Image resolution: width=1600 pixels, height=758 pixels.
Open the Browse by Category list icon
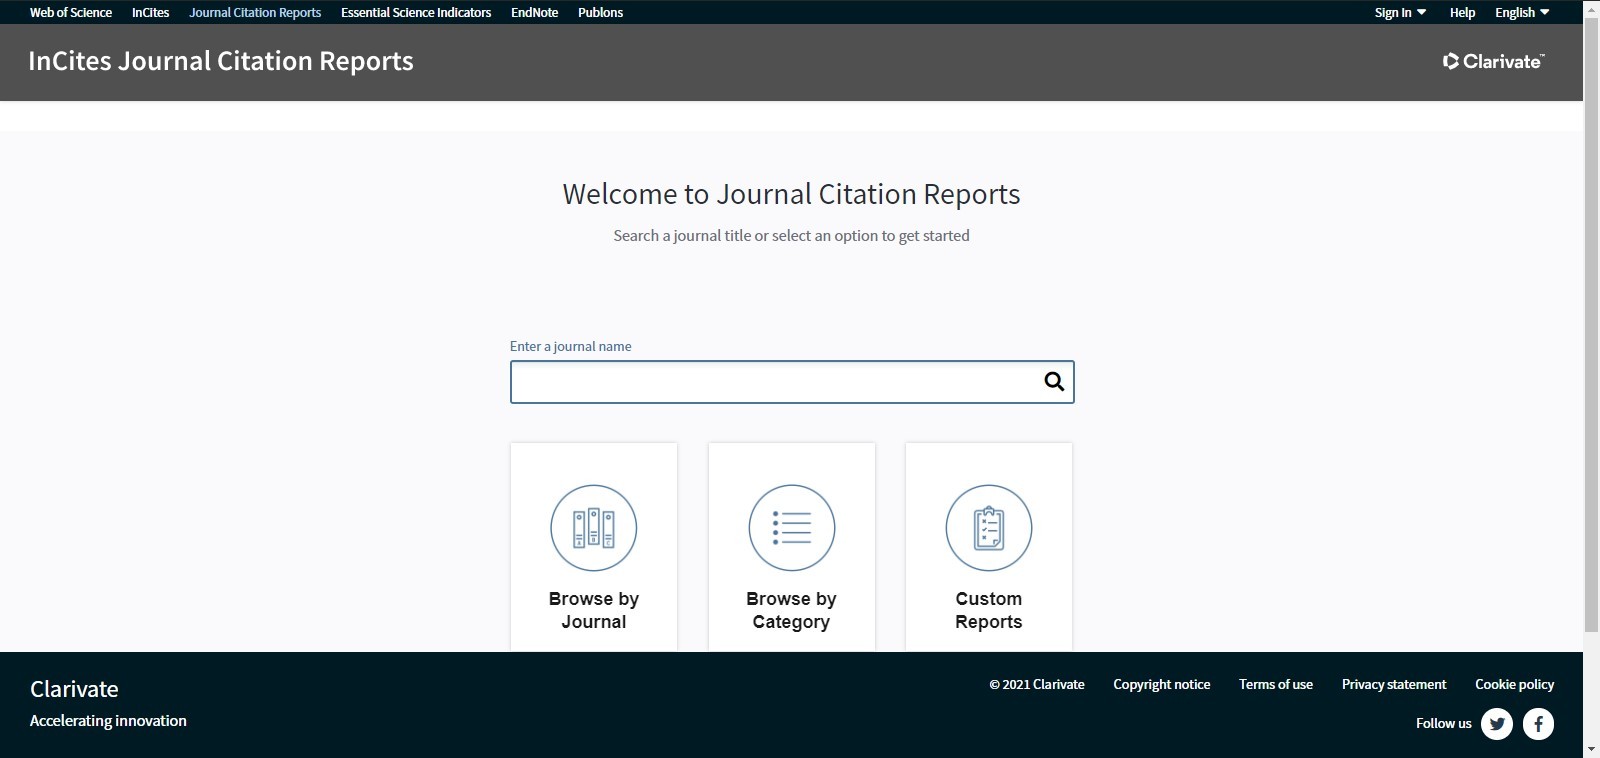tap(792, 528)
